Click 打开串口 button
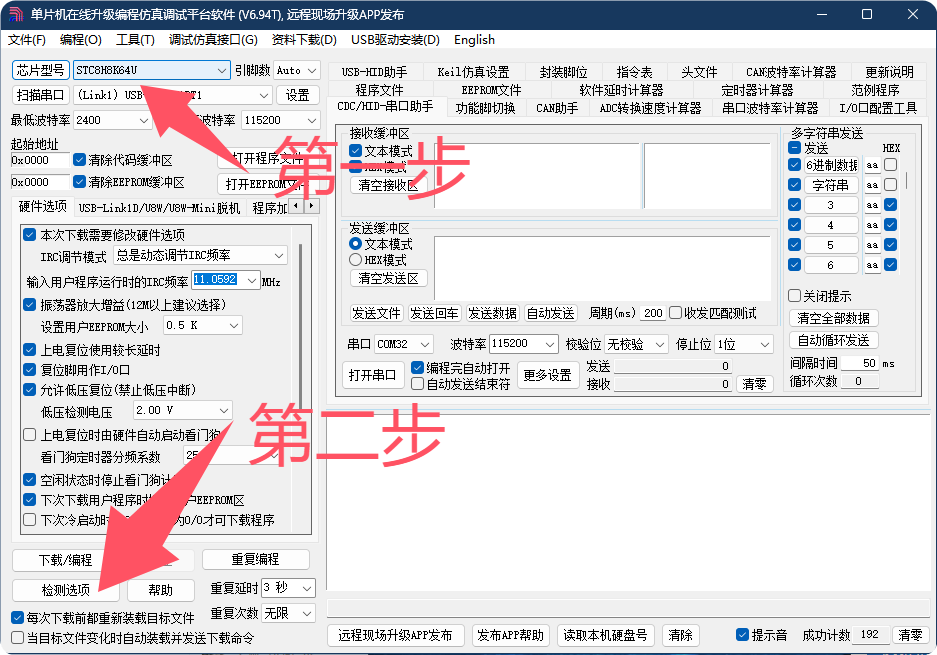This screenshot has width=937, height=655. tap(372, 375)
